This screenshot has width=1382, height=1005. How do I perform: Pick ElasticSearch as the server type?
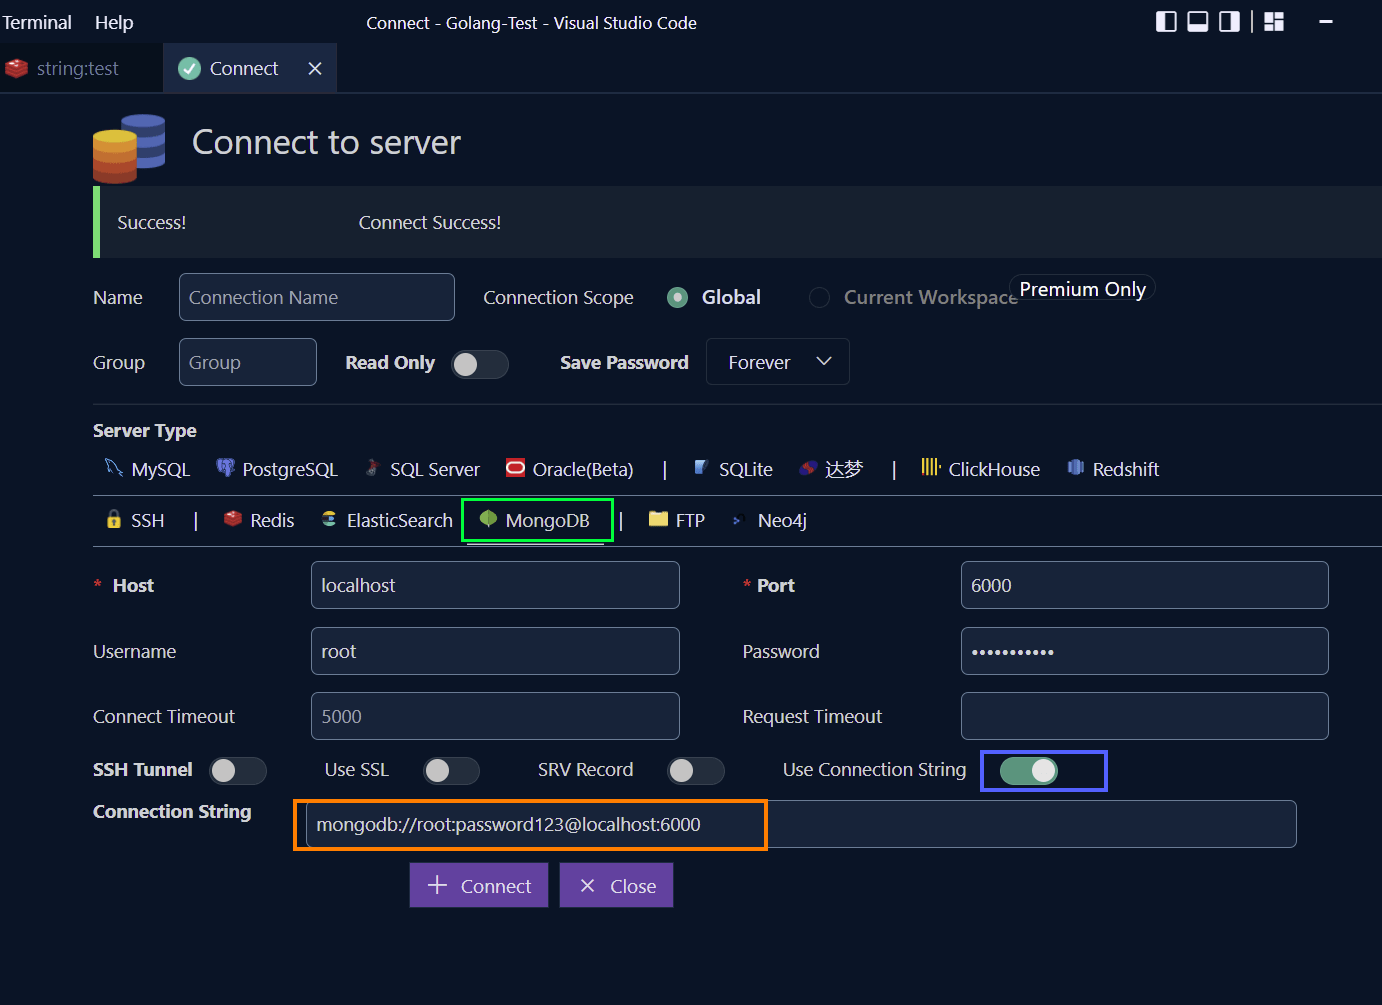pyautogui.click(x=398, y=520)
